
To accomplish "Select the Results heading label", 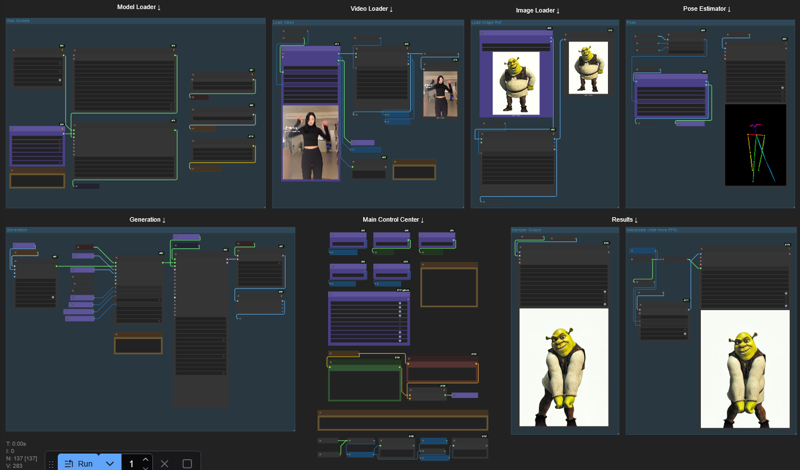I will click(624, 219).
